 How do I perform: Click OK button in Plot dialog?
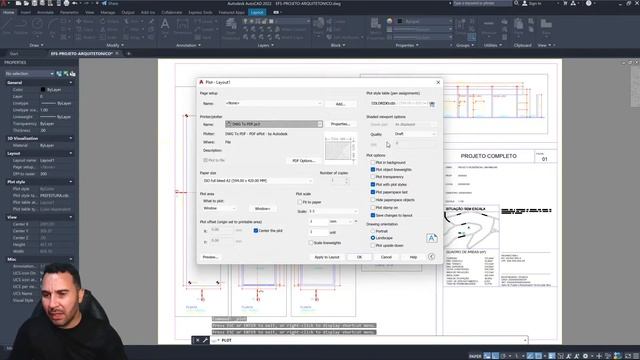point(359,257)
